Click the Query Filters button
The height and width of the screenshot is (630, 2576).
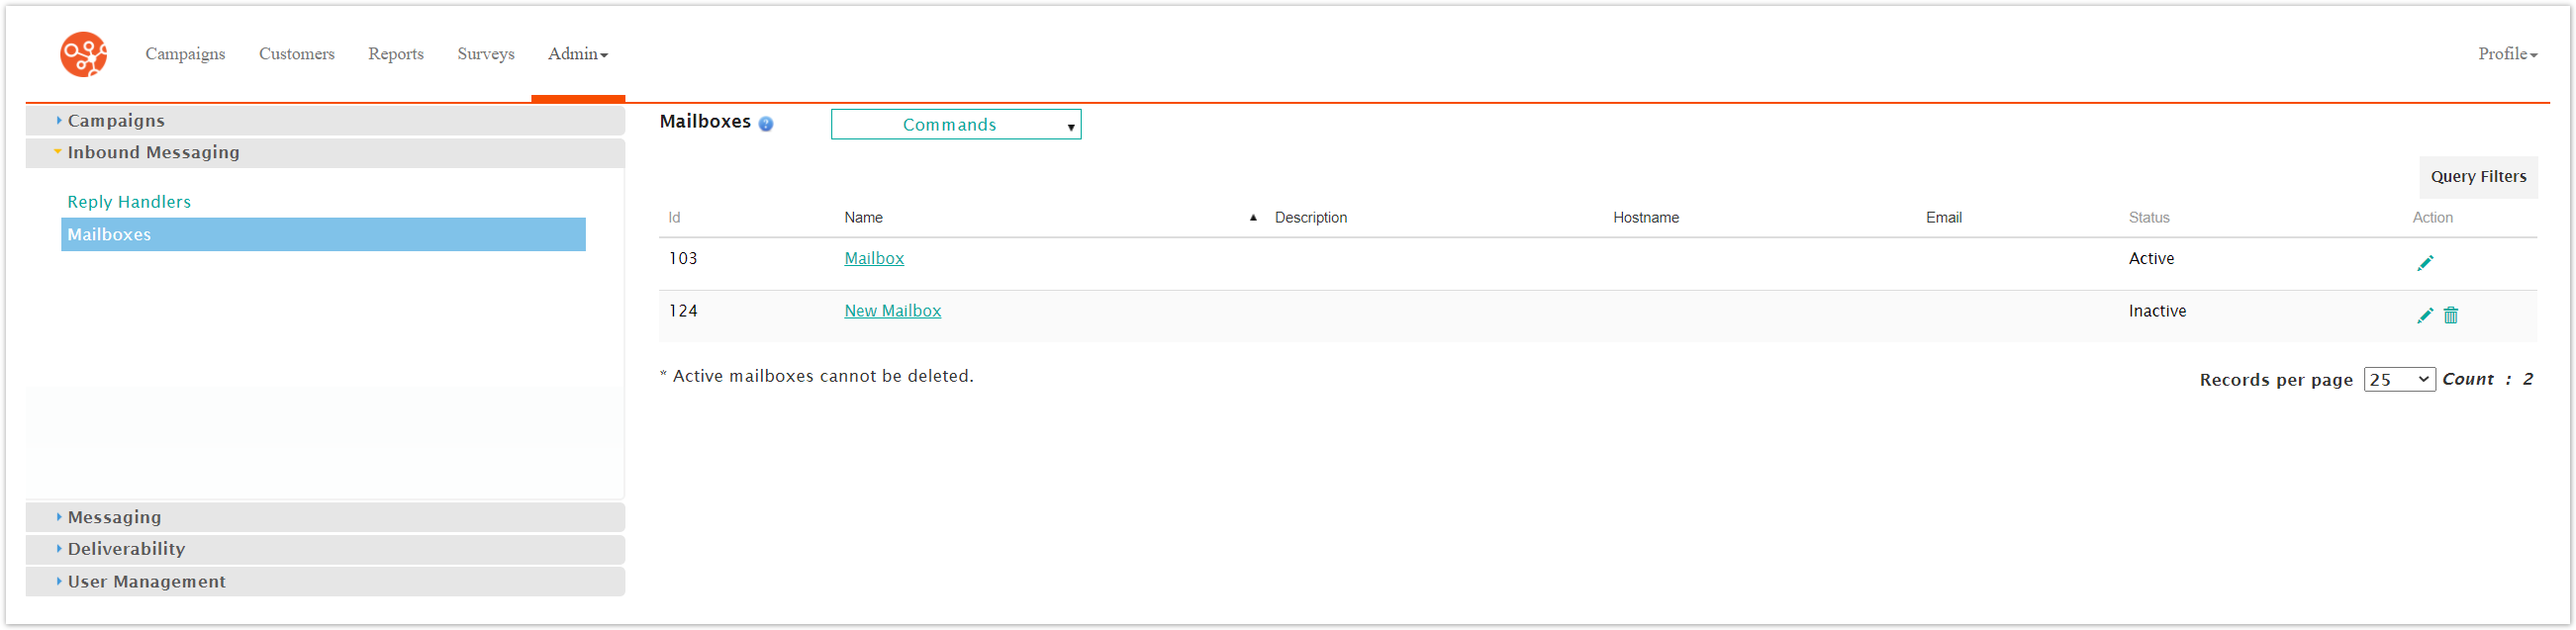(2477, 177)
